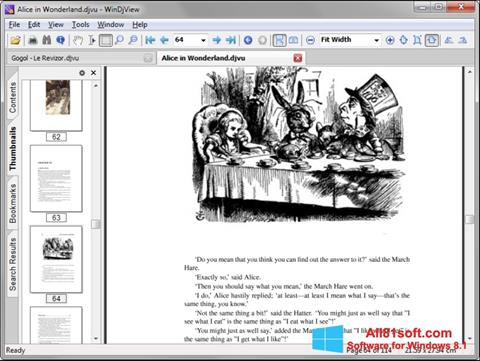Click the Print icon in toolbar
This screenshot has height=361, width=480.
pos(33,40)
